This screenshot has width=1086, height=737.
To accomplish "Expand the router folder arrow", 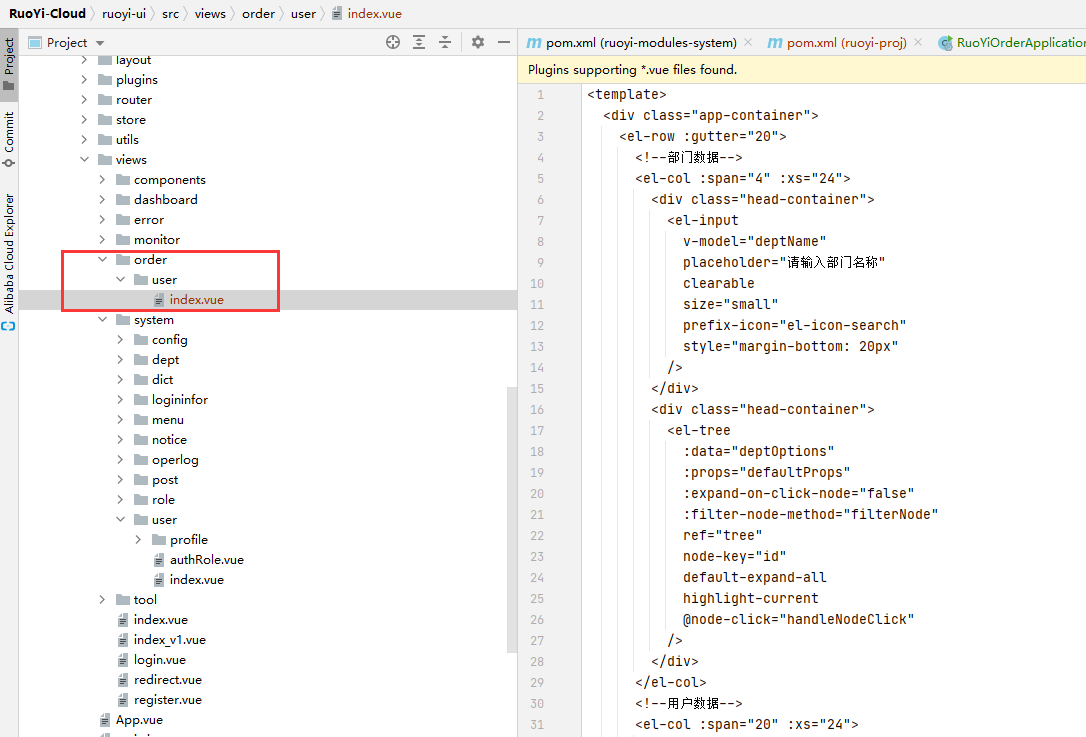I will 84,100.
